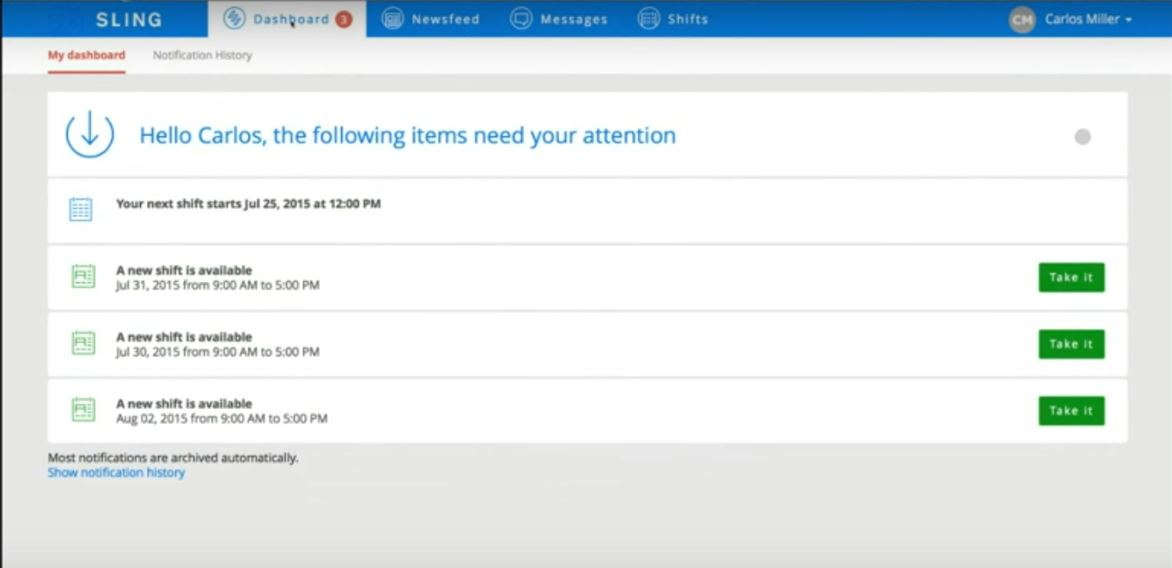Switch to the Notification History tab
The image size is (1172, 568).
click(x=203, y=55)
